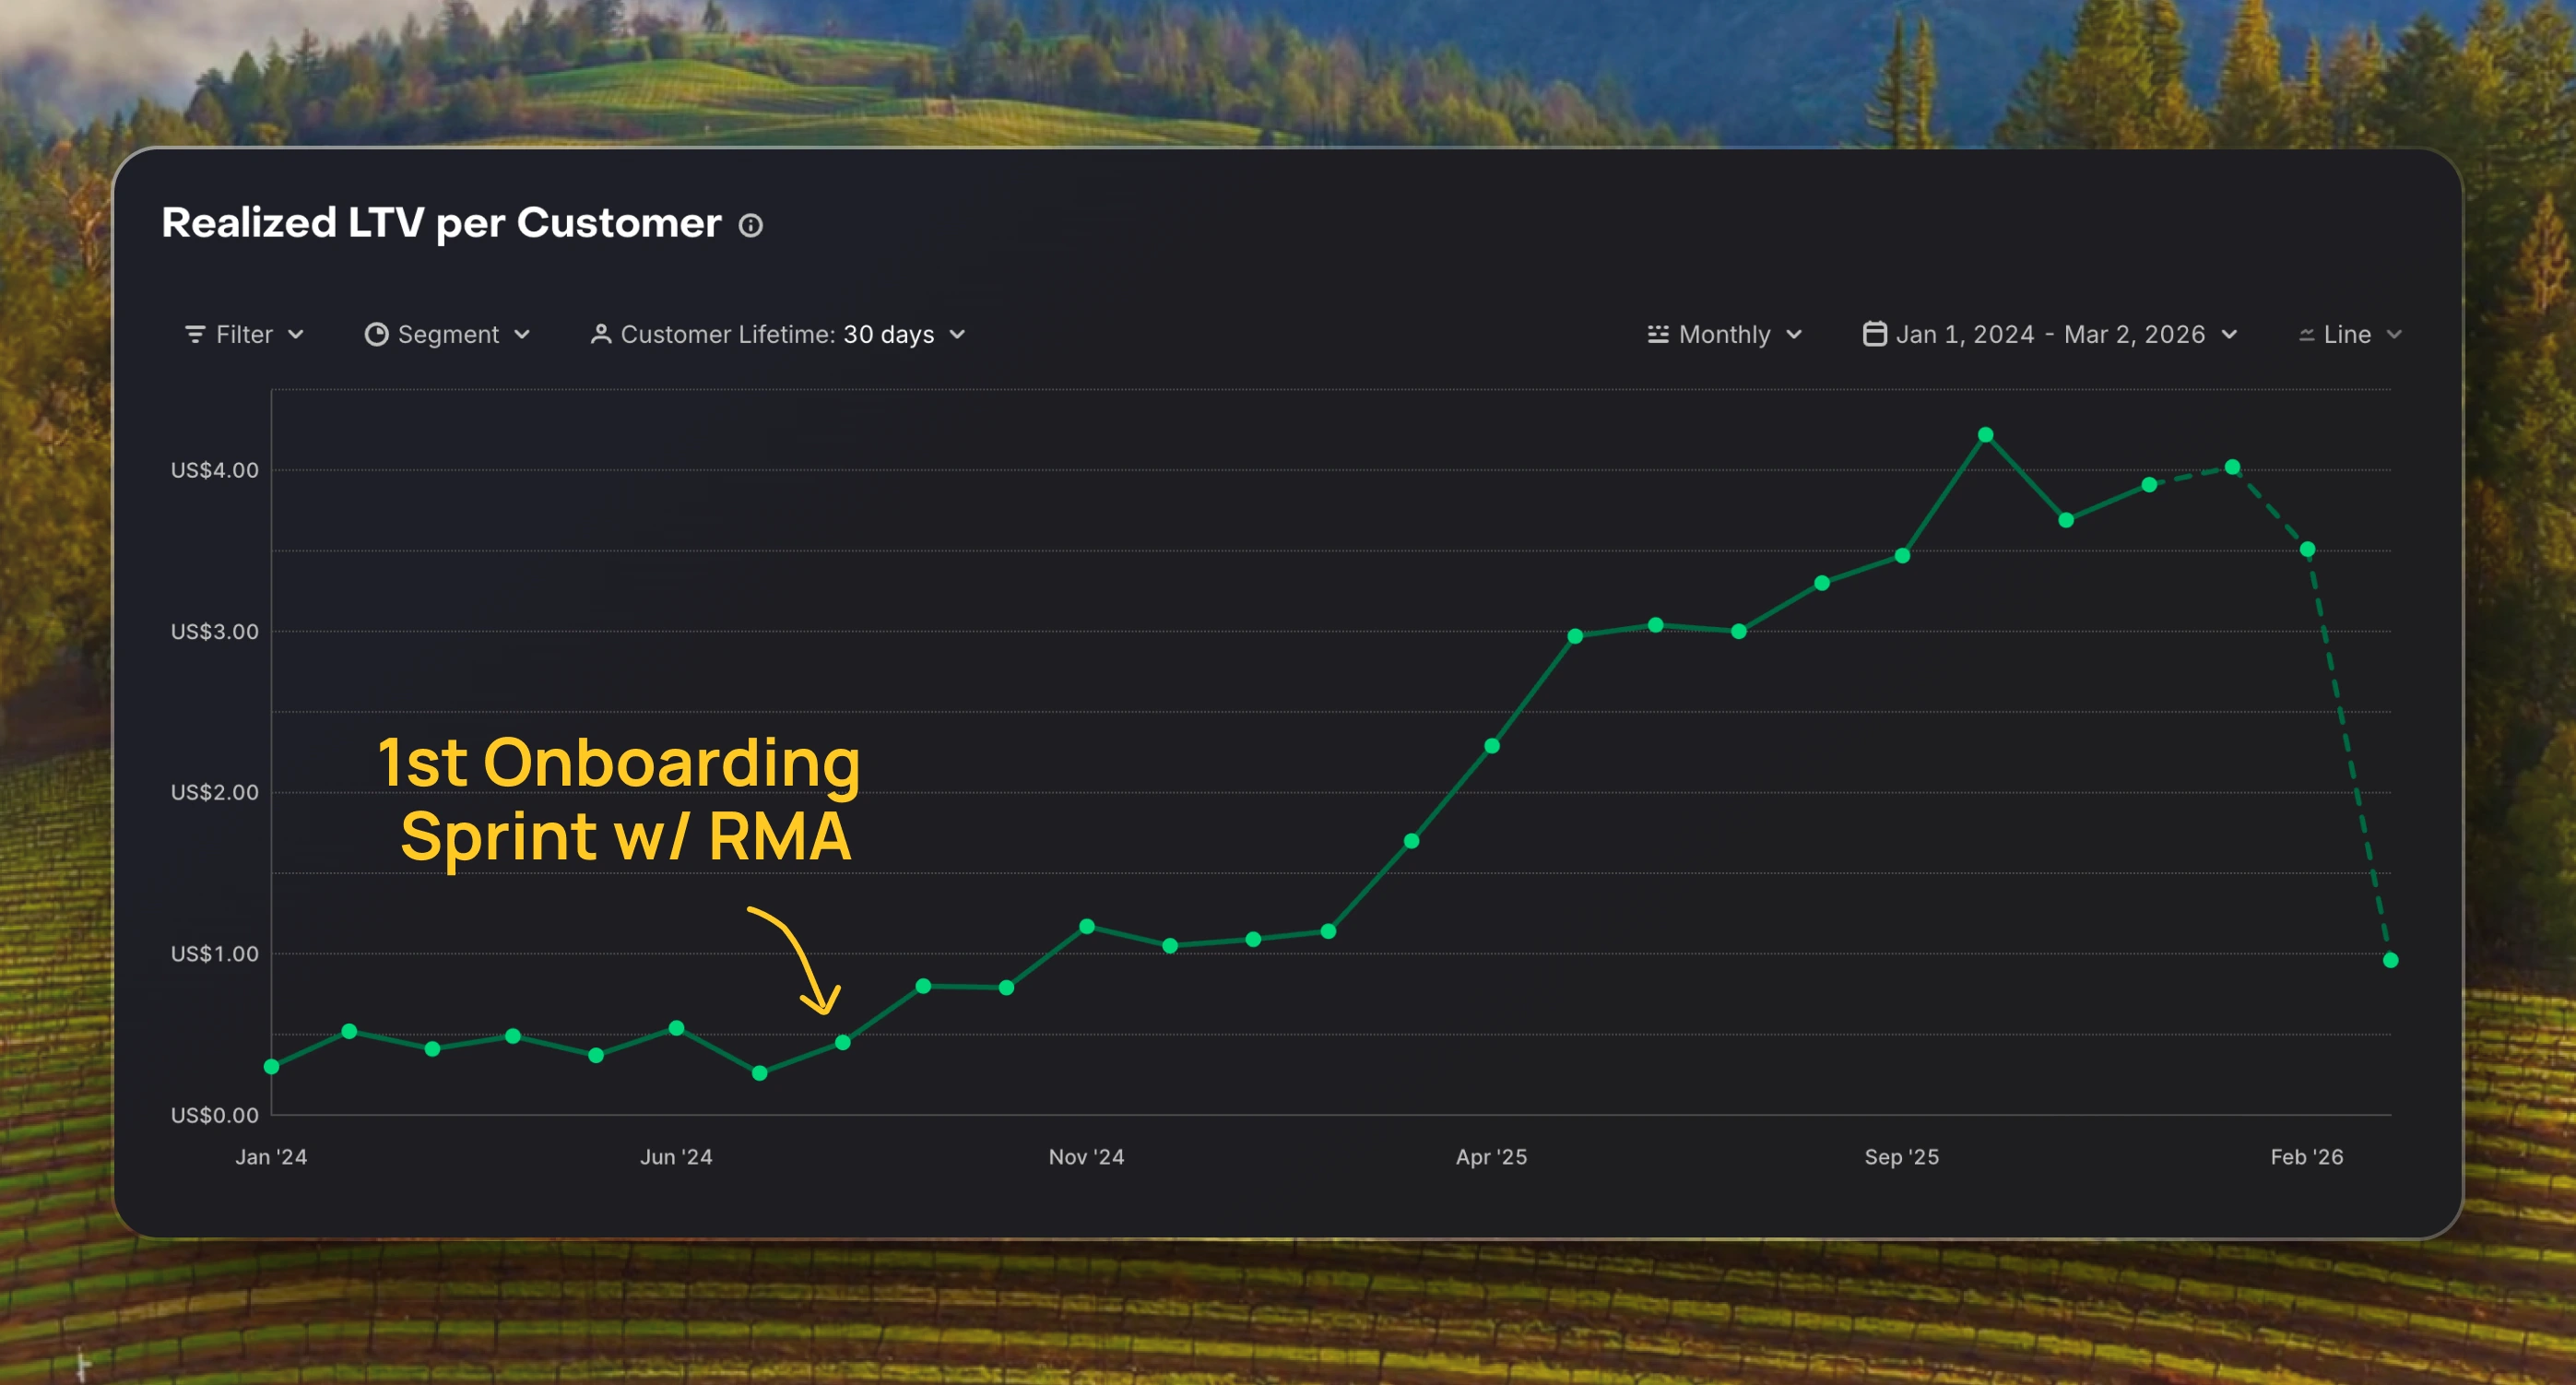Click the data point above Nov '24

click(1087, 926)
